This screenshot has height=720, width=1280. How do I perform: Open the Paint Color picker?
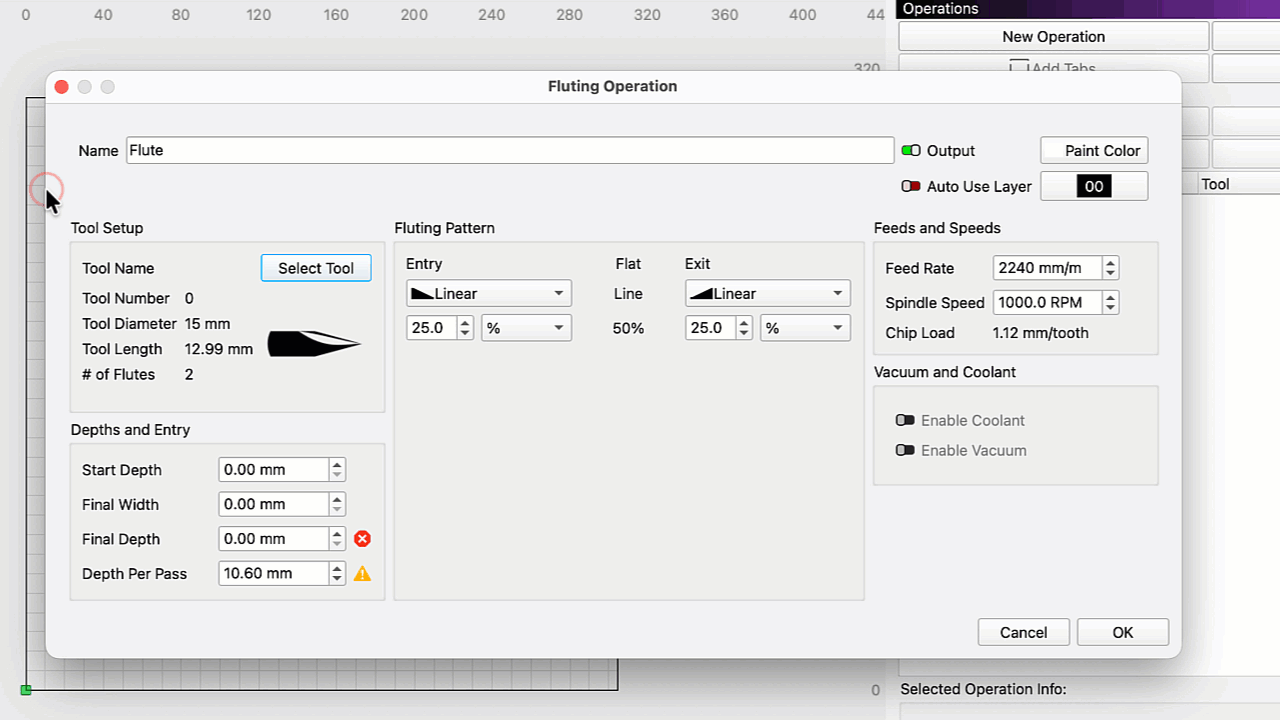coord(1094,151)
